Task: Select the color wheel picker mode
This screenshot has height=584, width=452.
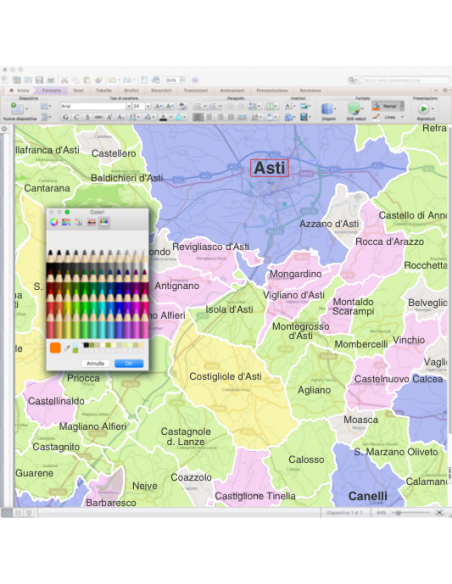Action: 54,222
